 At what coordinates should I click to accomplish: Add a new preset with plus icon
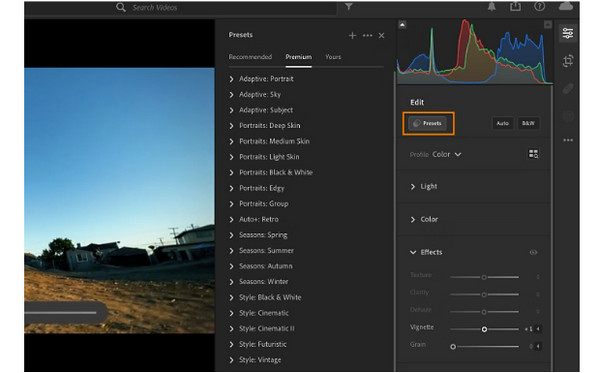point(352,36)
